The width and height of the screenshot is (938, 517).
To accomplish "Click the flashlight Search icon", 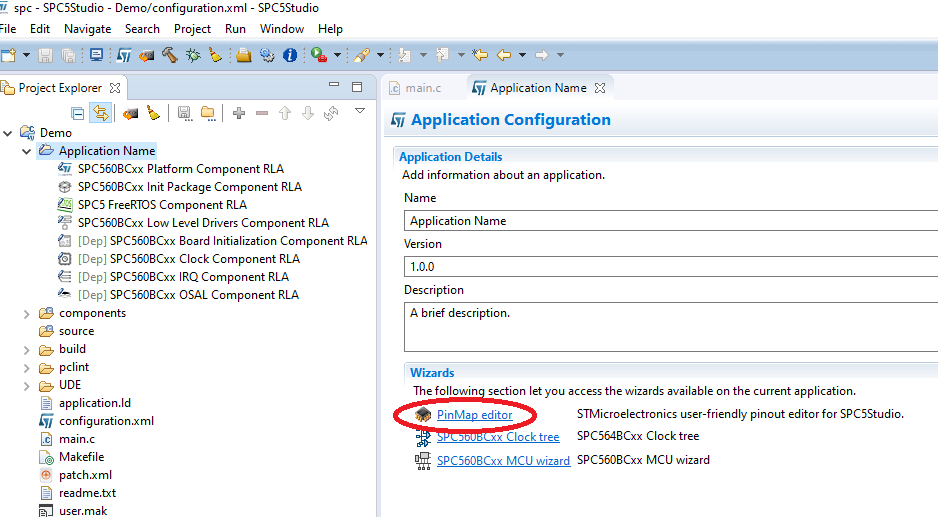I will tap(362, 55).
